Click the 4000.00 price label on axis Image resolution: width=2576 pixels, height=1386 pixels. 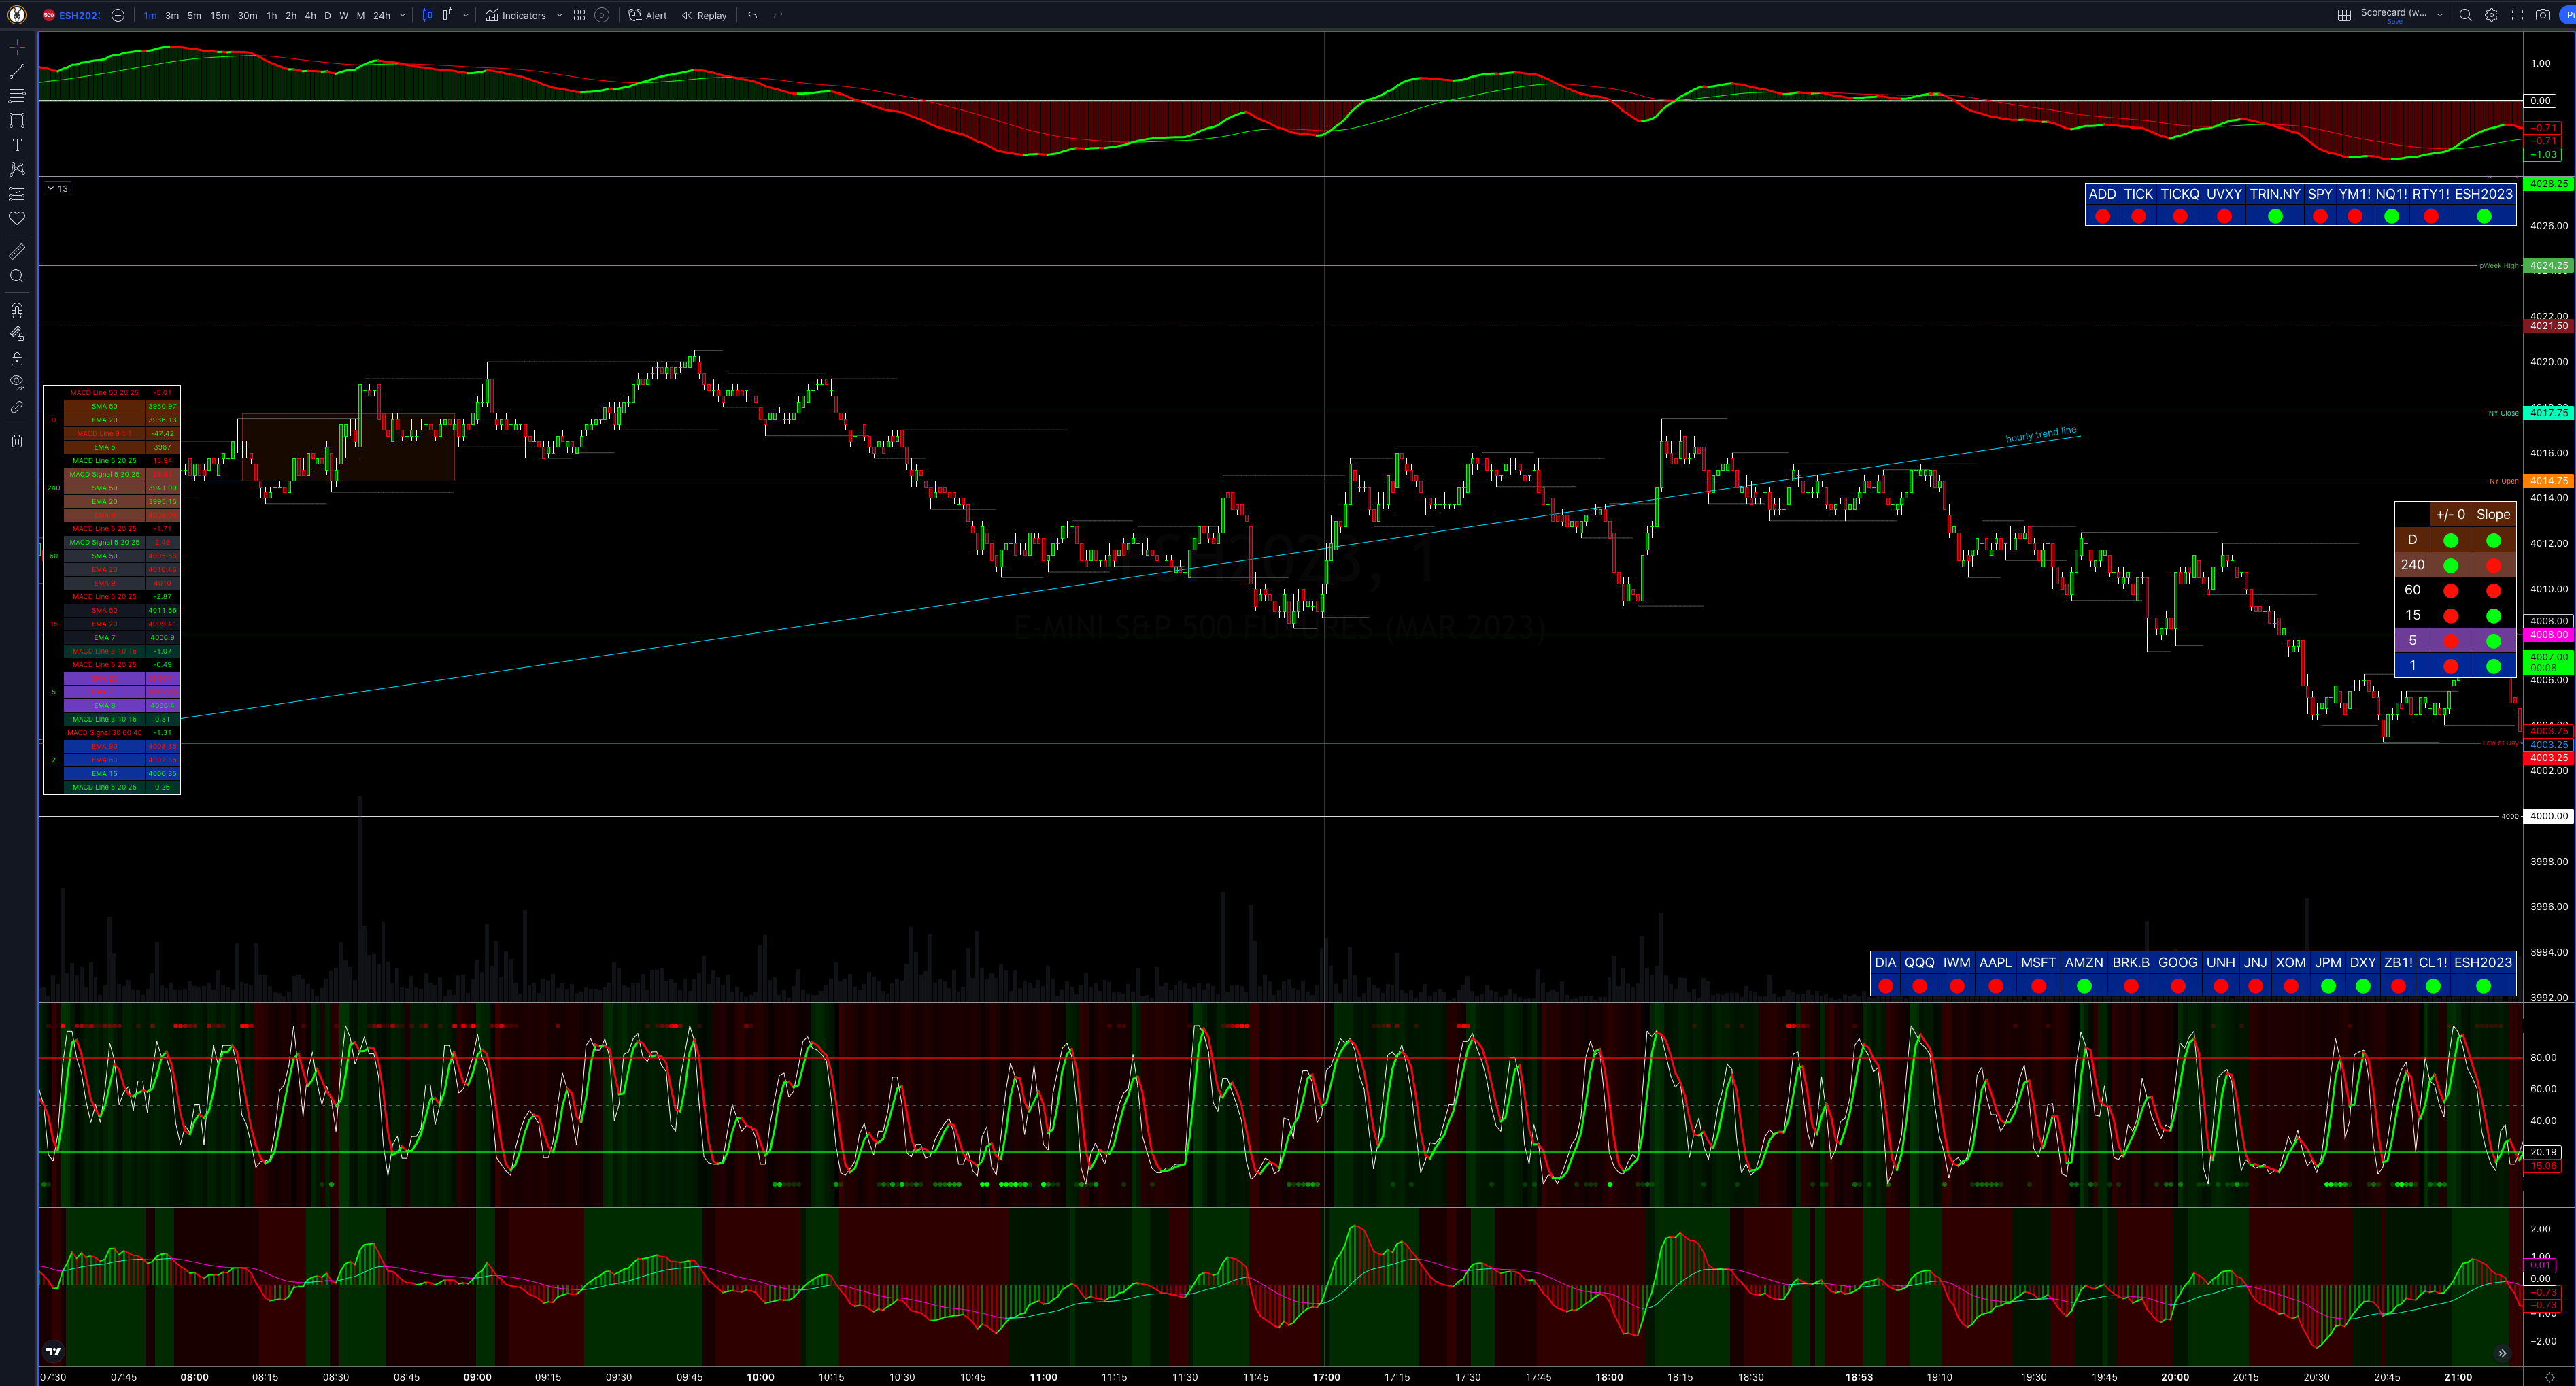(2547, 816)
